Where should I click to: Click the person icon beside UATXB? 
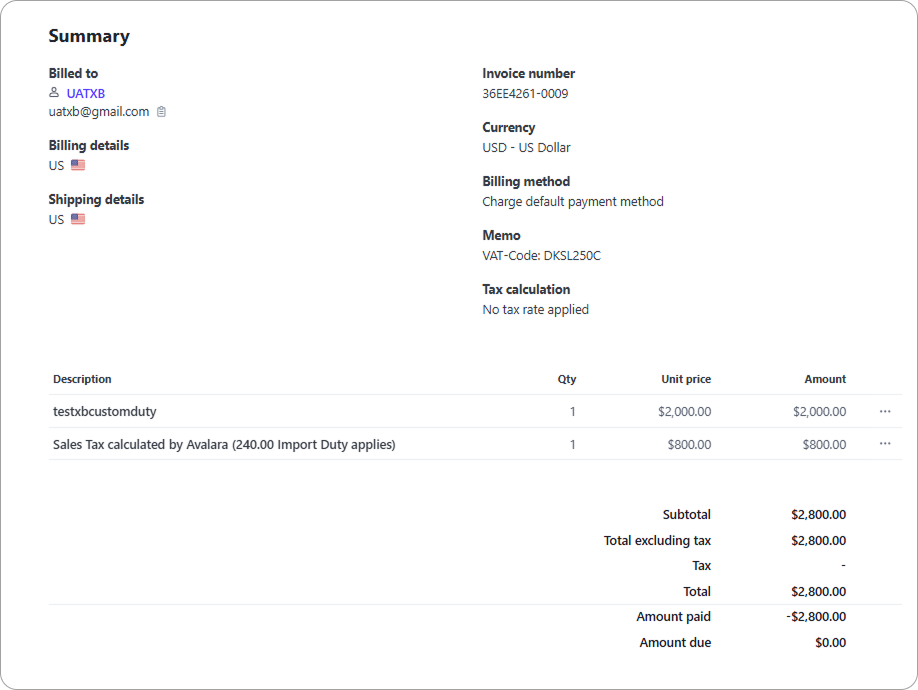(x=54, y=92)
